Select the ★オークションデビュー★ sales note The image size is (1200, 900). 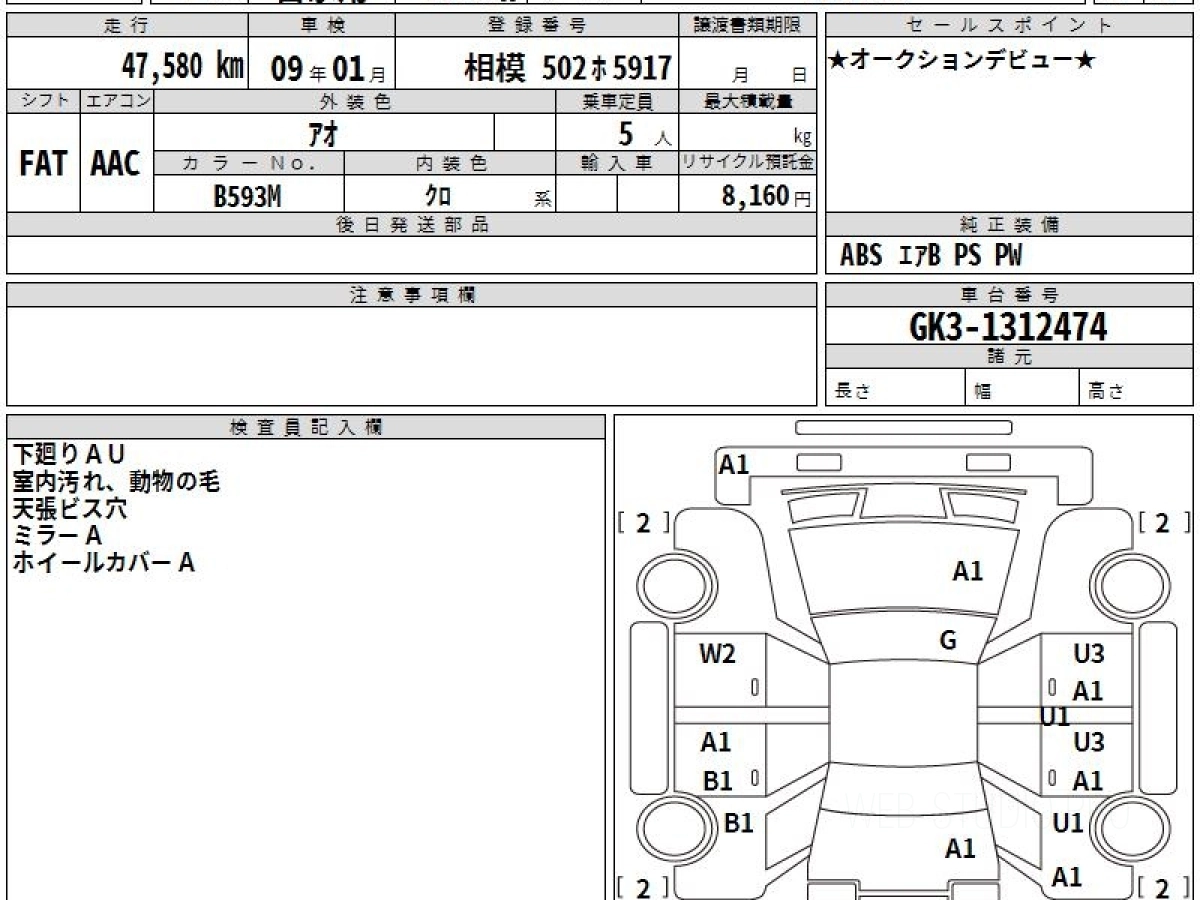[962, 61]
